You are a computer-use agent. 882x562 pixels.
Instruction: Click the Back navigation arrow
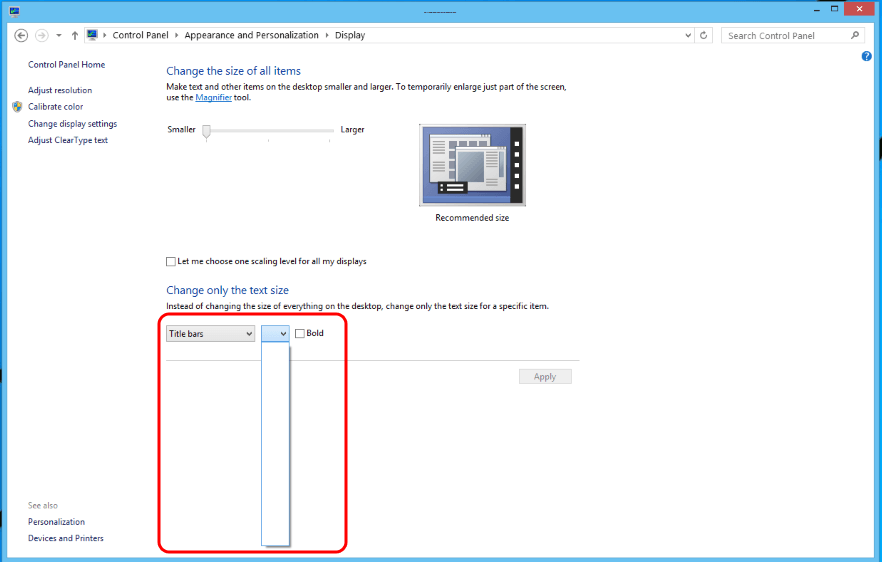pos(21,35)
